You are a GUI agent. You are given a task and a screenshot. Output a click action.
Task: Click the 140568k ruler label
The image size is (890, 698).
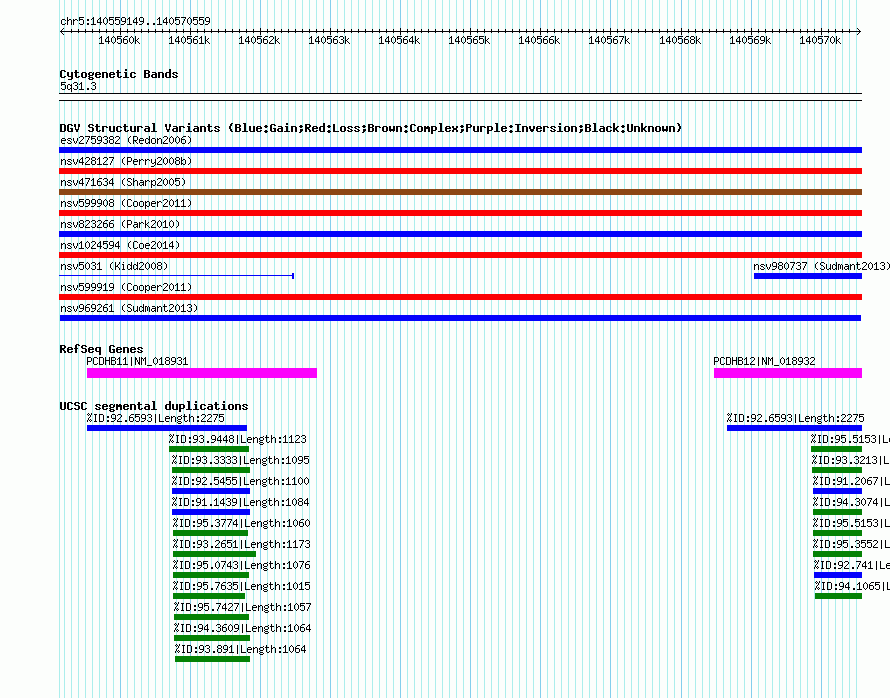(680, 40)
